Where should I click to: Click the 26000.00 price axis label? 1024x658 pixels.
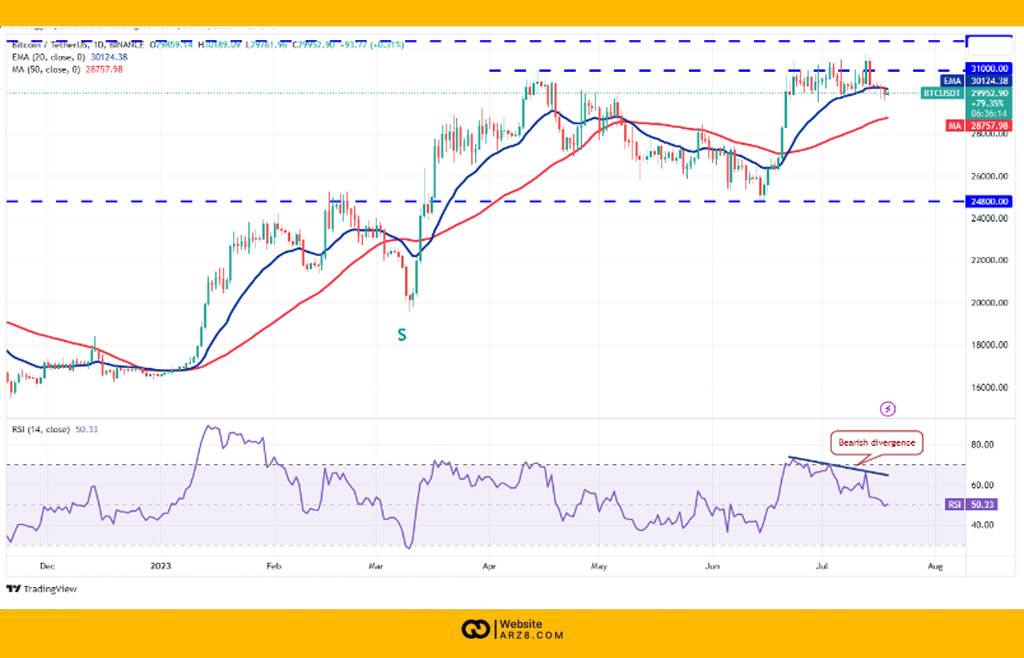(989, 176)
